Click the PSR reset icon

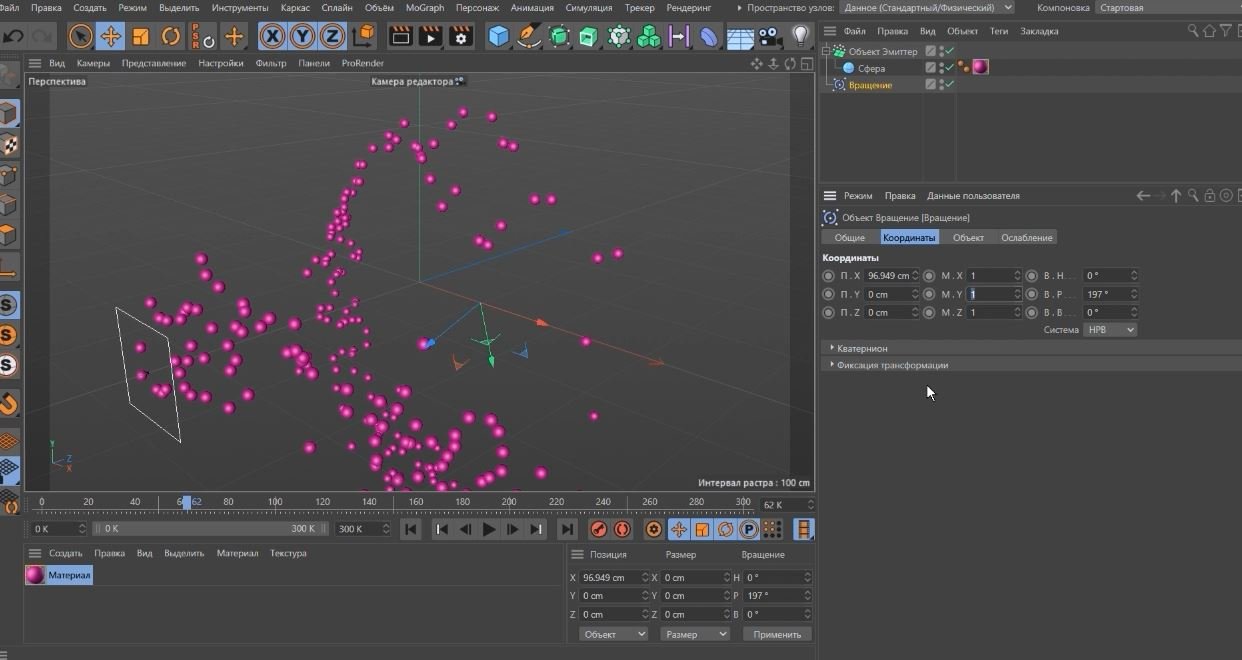pyautogui.click(x=202, y=37)
